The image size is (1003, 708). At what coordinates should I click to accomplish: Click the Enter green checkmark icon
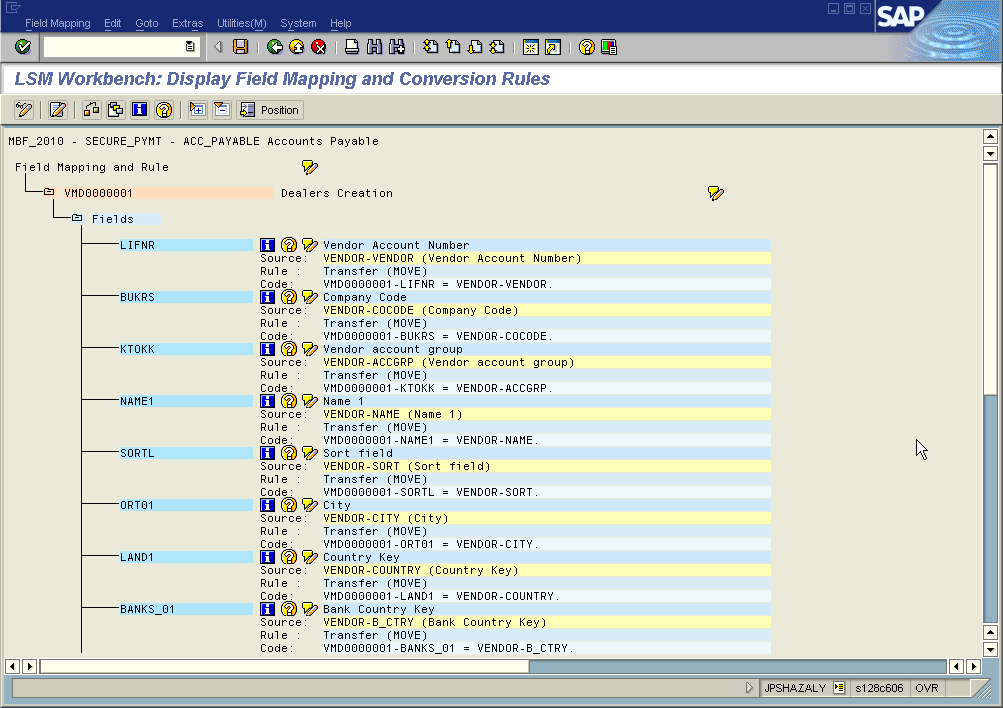coord(20,46)
